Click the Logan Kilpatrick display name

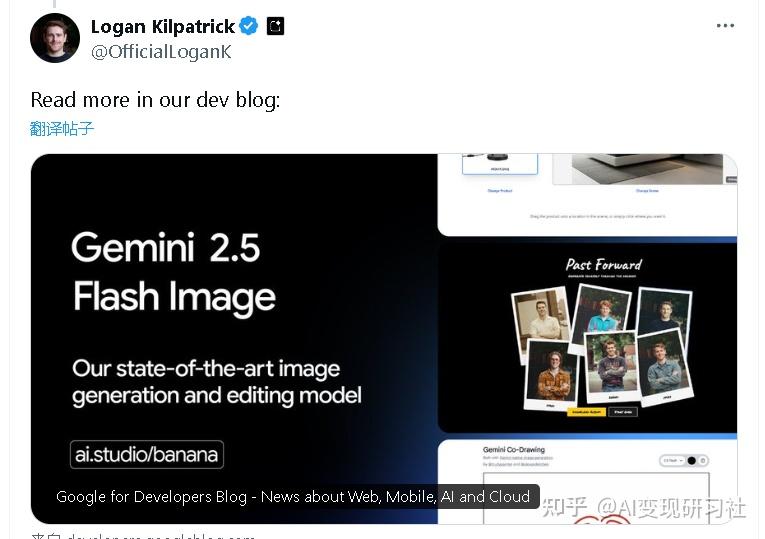162,26
